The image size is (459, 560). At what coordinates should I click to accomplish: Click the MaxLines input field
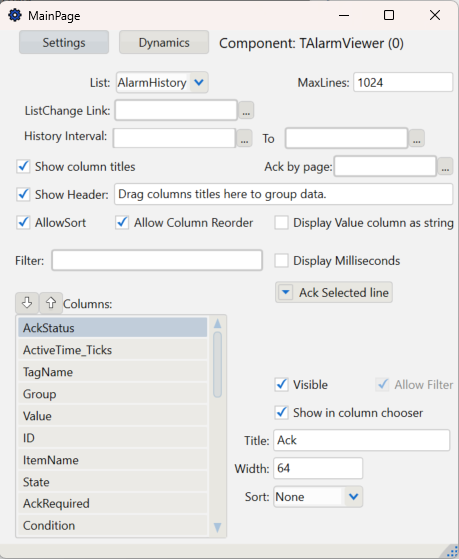[x=403, y=82]
